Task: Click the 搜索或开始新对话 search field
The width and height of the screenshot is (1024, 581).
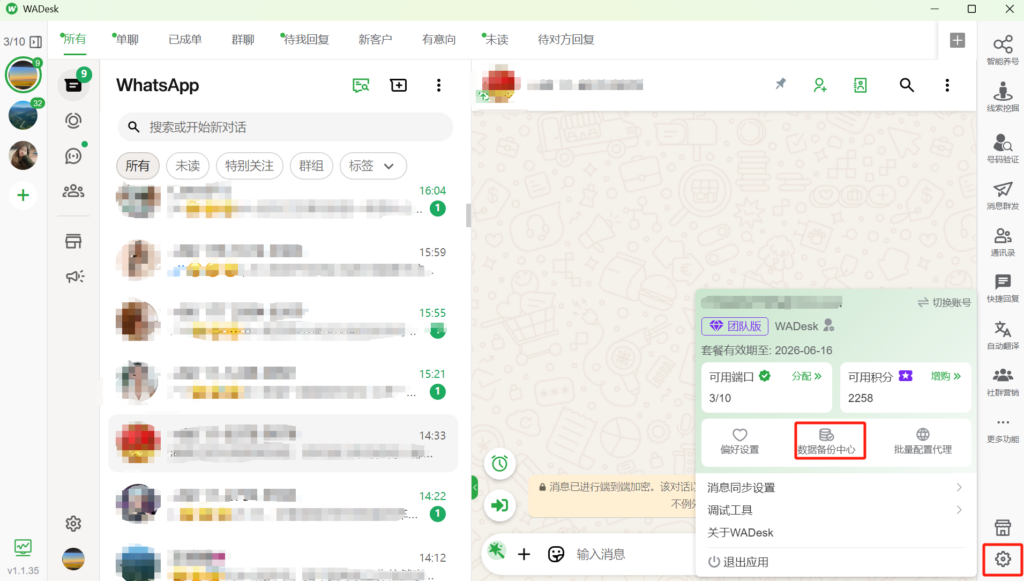Action: click(285, 127)
